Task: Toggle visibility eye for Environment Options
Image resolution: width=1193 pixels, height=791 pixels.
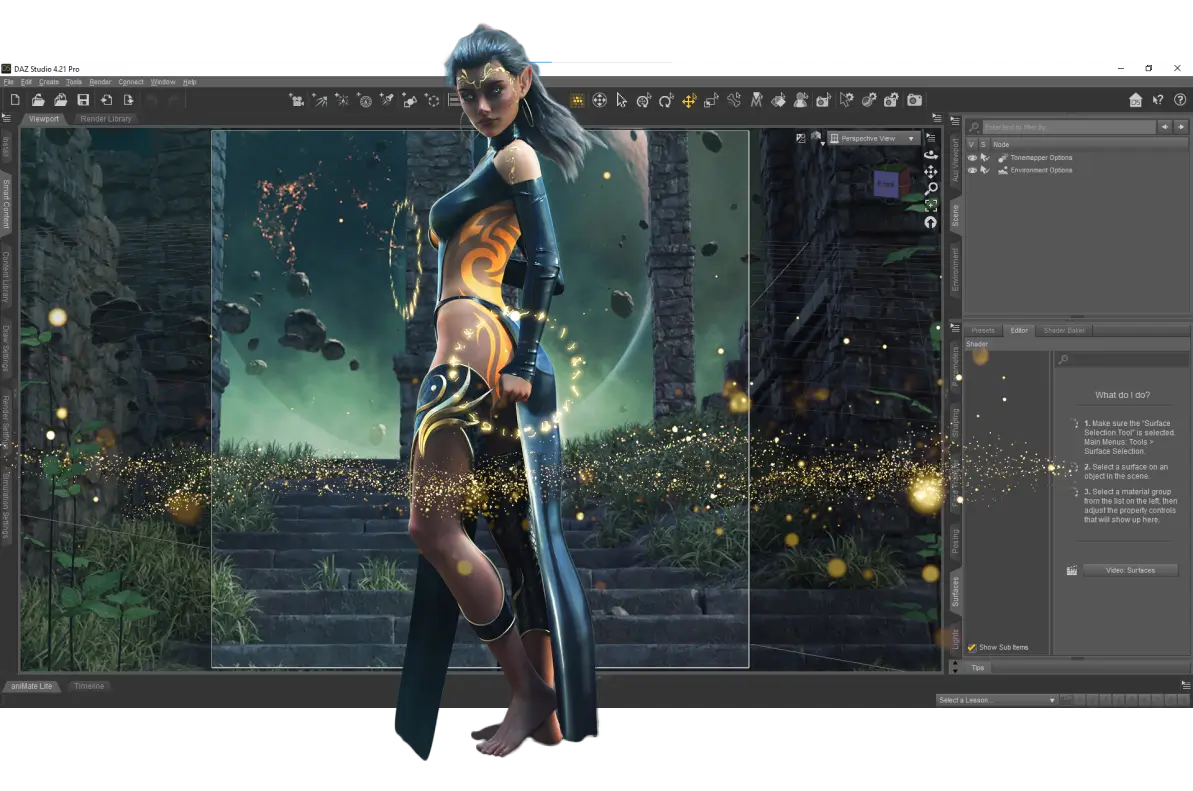Action: (x=972, y=170)
